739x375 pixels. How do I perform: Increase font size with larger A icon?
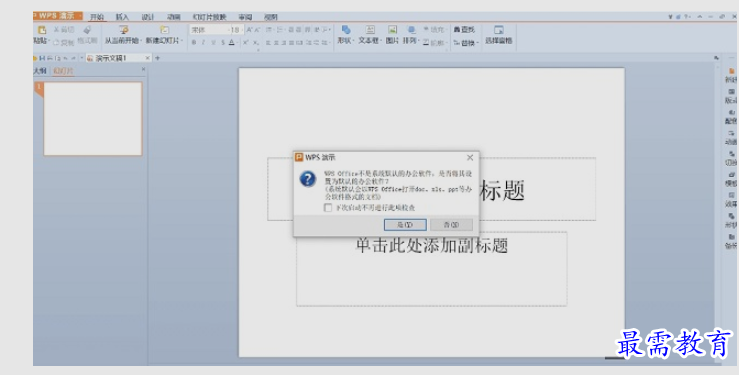pyautogui.click(x=249, y=30)
